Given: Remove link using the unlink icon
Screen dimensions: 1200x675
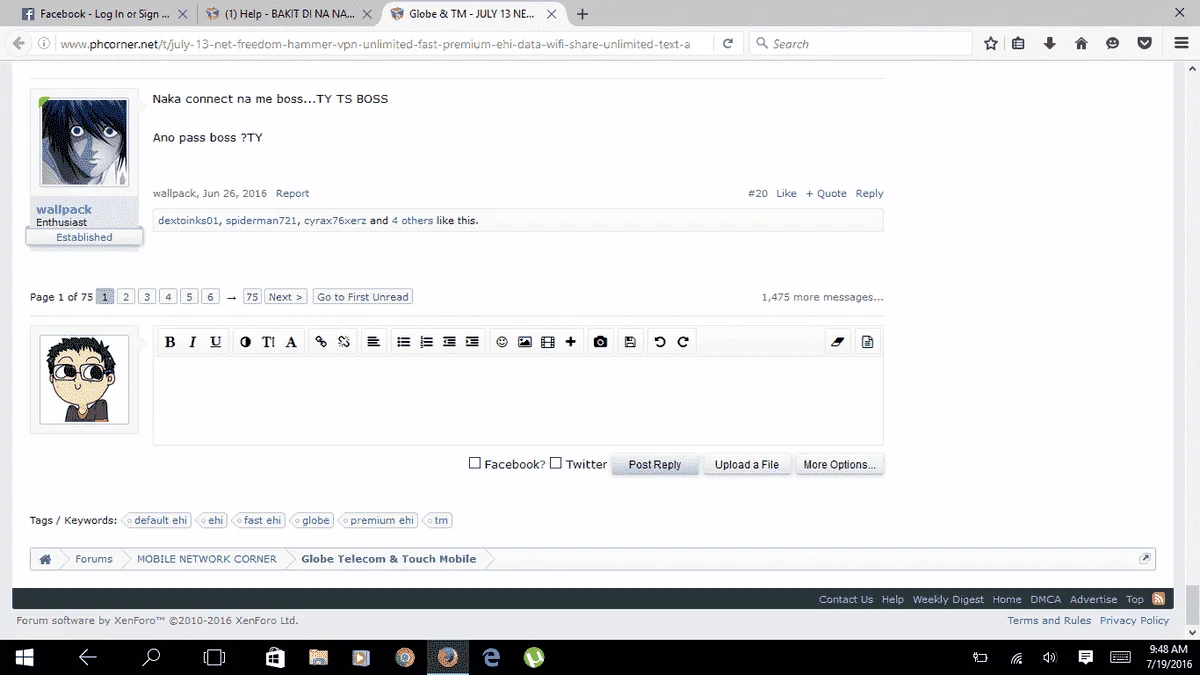Looking at the screenshot, I should point(344,342).
